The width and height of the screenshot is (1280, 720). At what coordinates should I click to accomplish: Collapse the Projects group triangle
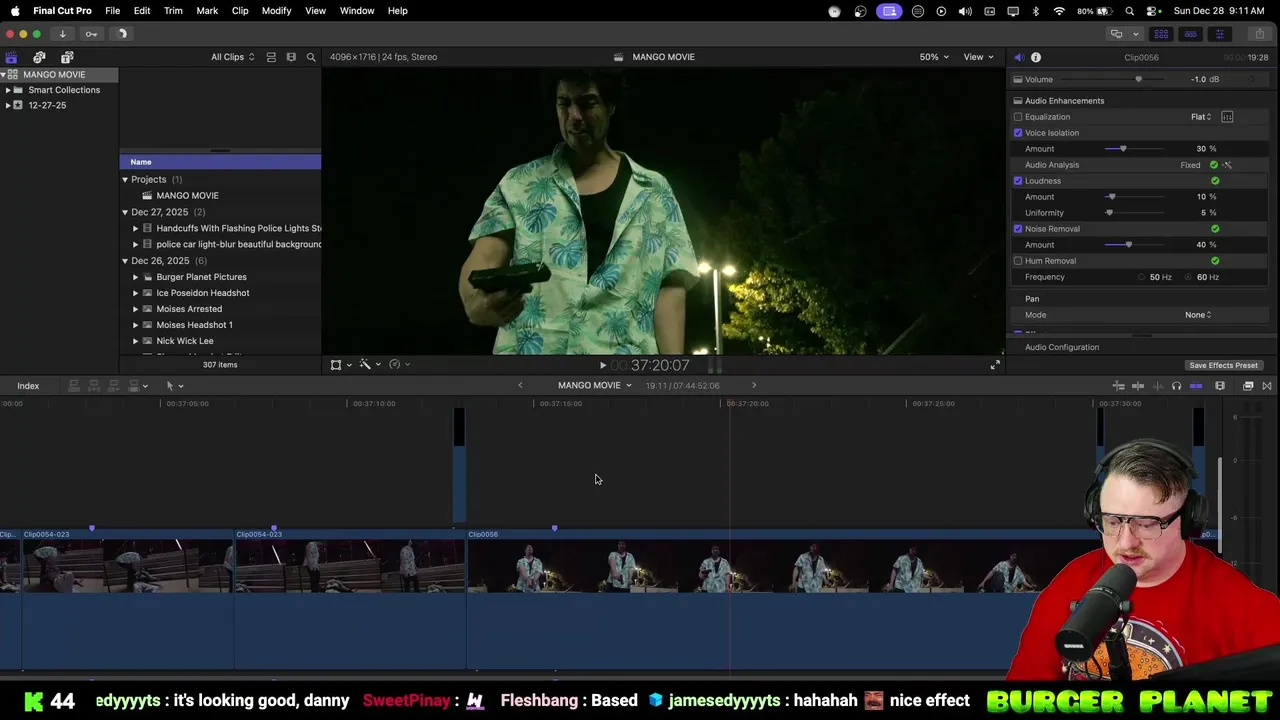(125, 180)
